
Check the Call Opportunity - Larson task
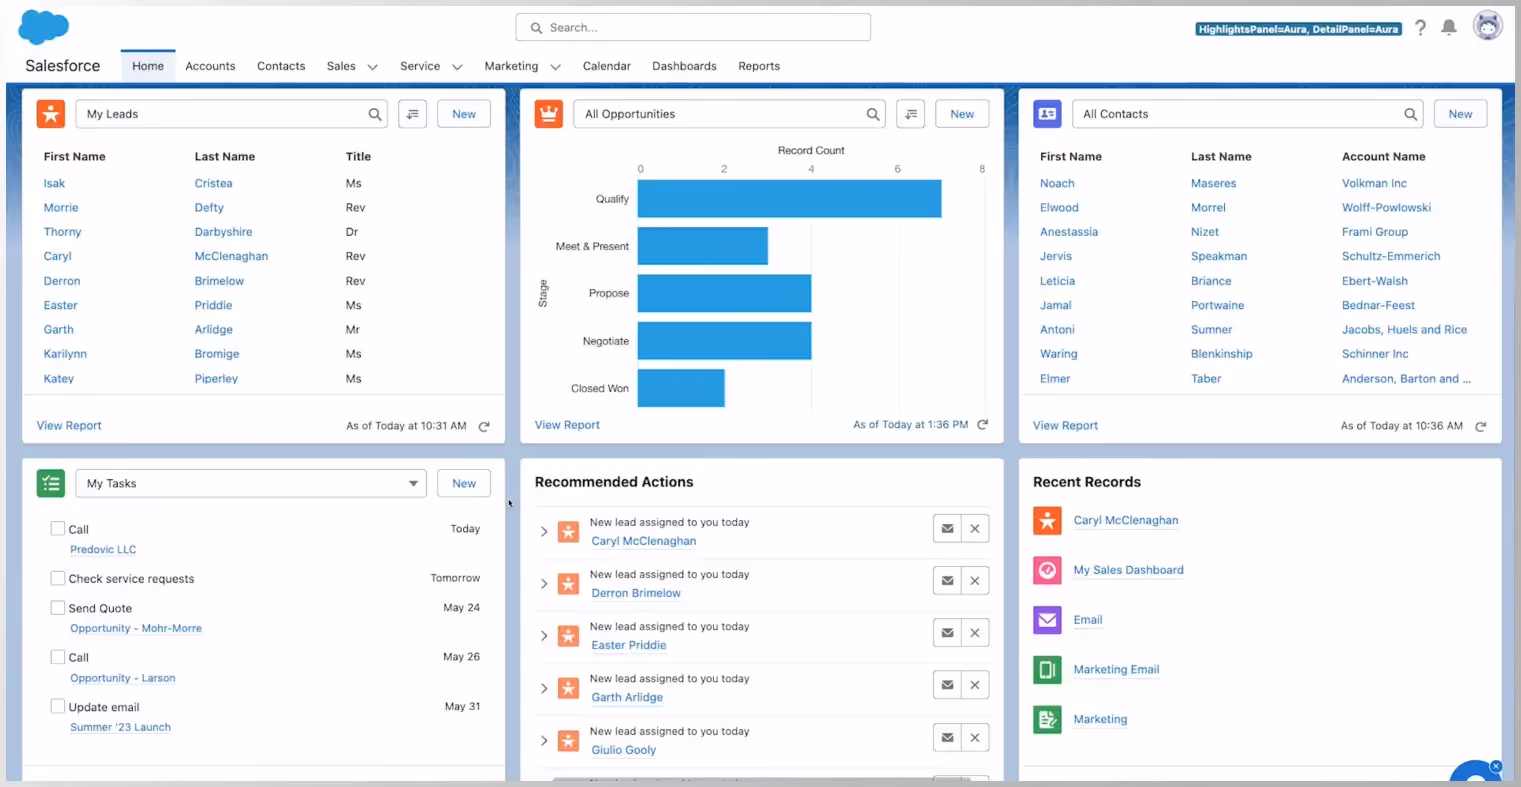[x=58, y=657]
